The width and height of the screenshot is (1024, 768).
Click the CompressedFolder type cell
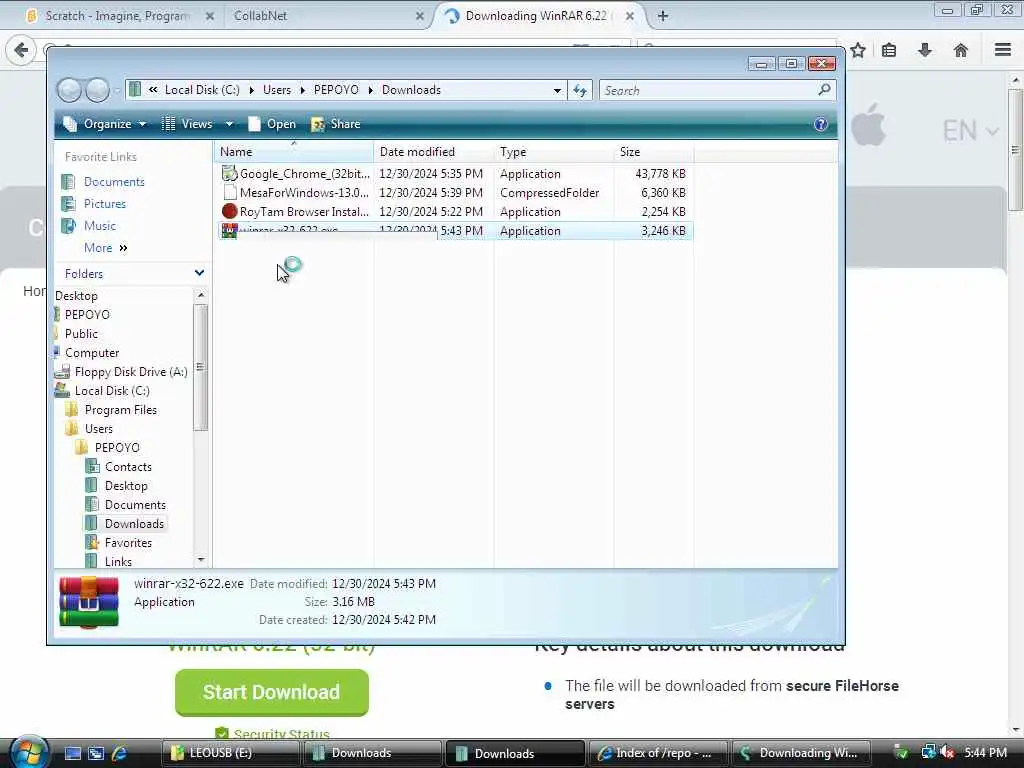pos(550,193)
